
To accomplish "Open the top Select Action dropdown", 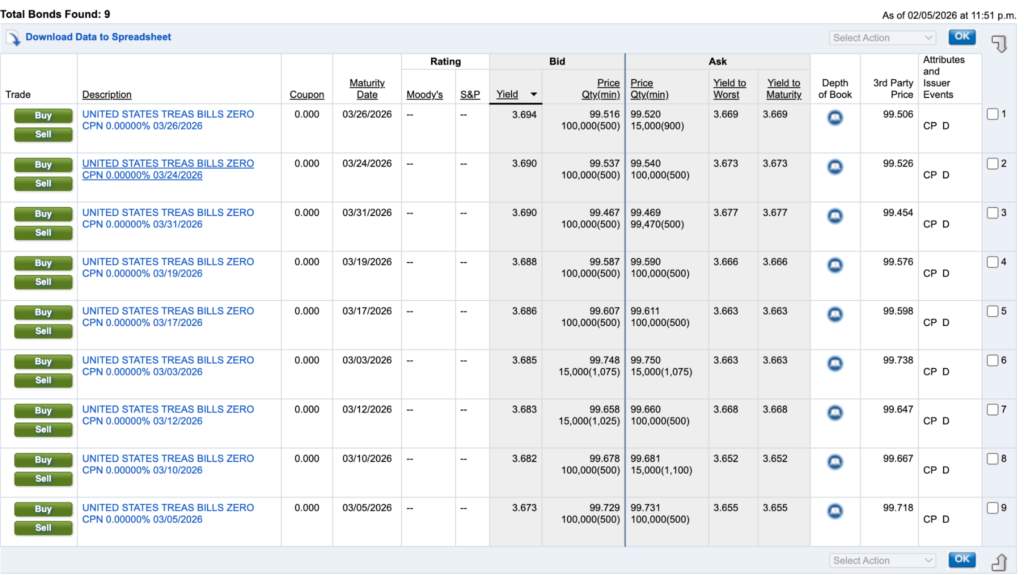I will point(882,38).
